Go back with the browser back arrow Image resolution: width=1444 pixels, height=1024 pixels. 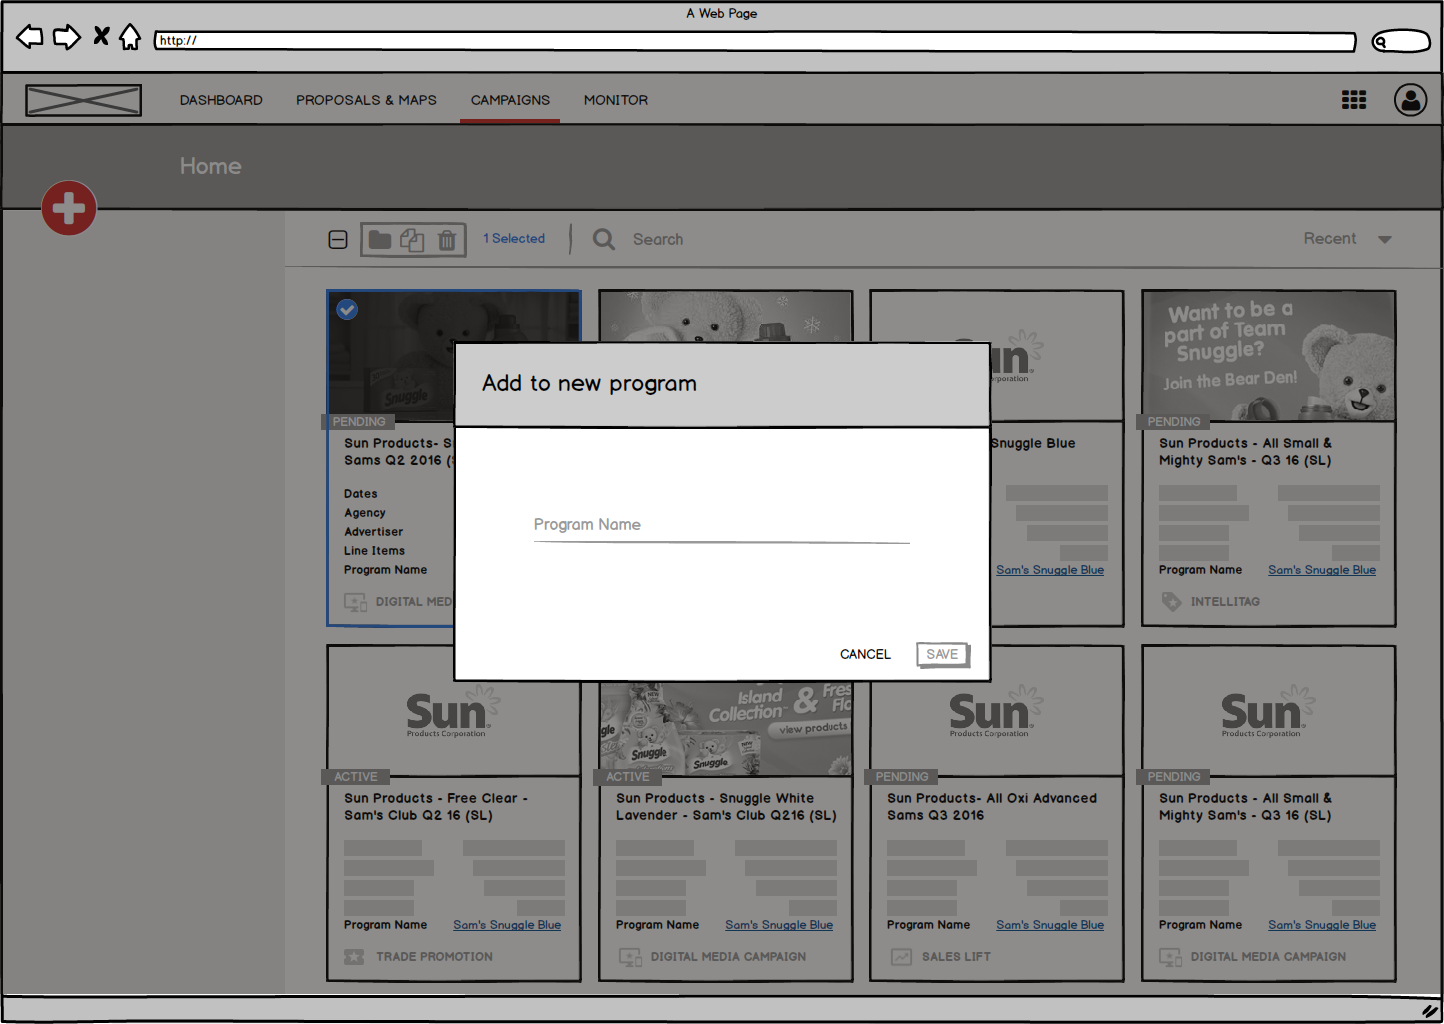30,38
